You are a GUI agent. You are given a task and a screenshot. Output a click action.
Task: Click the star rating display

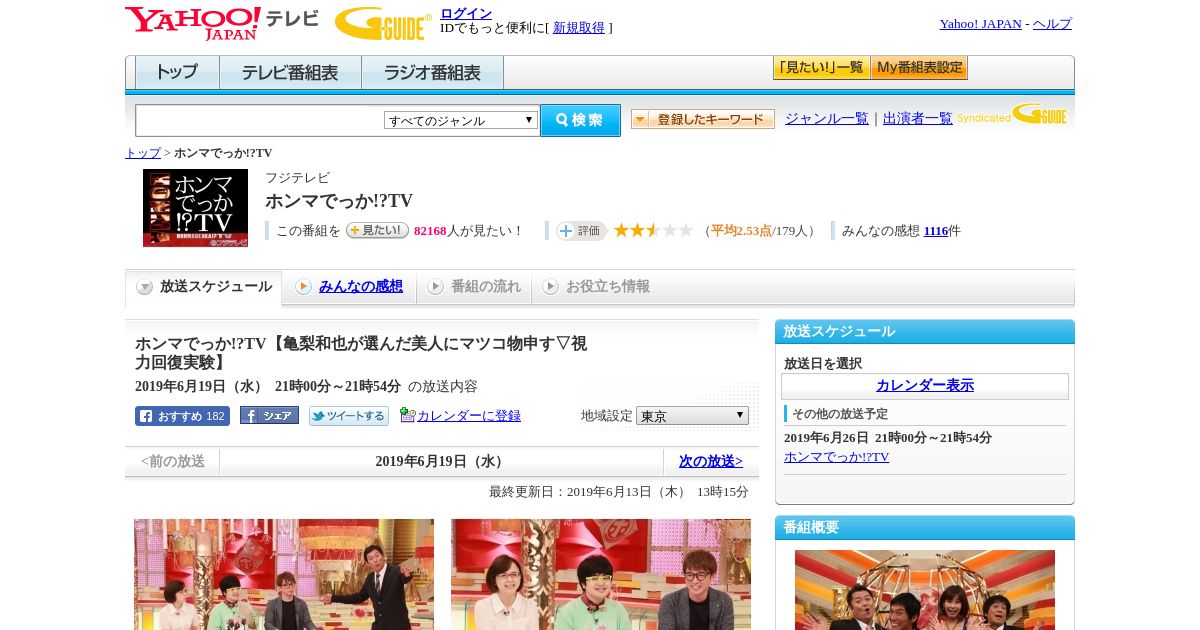pyautogui.click(x=653, y=230)
